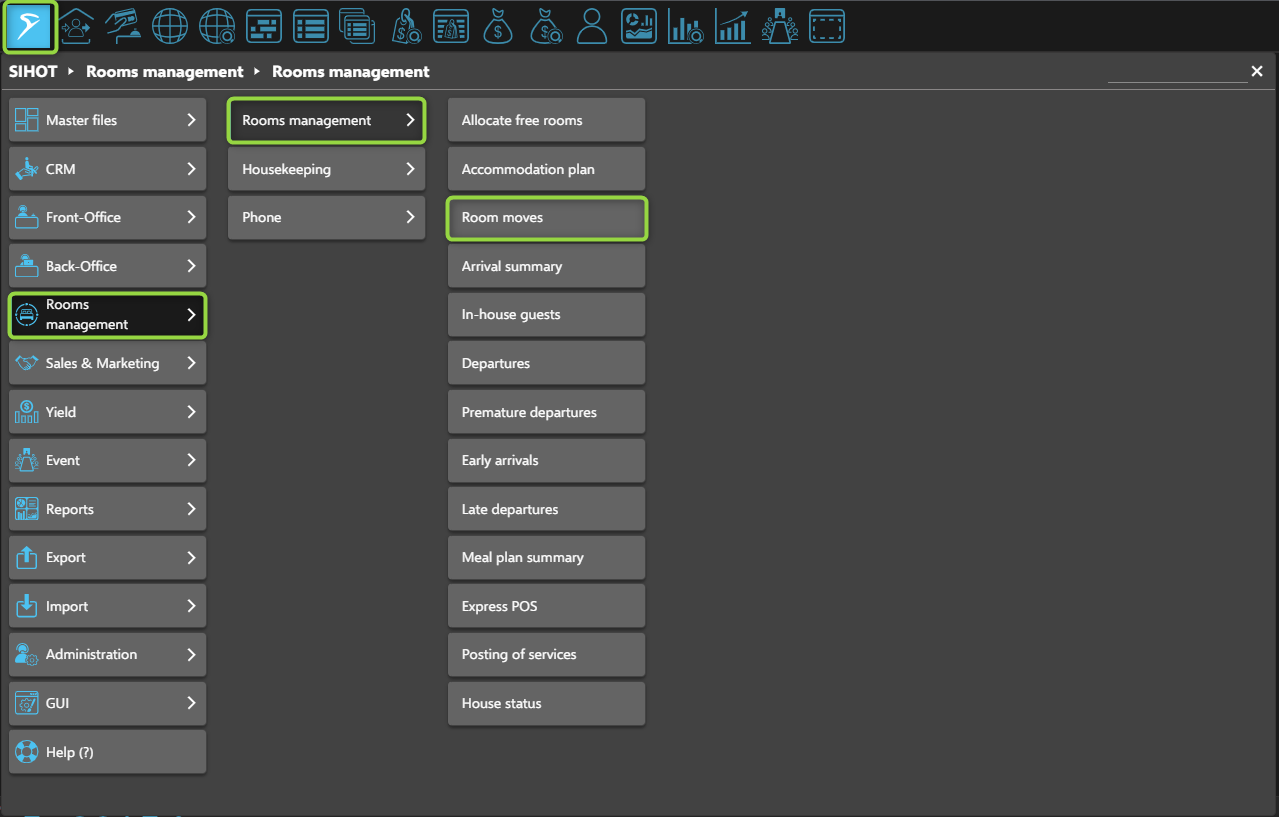Close the menu panel with X
Screen dimensions: 1279x817
(x=1257, y=72)
